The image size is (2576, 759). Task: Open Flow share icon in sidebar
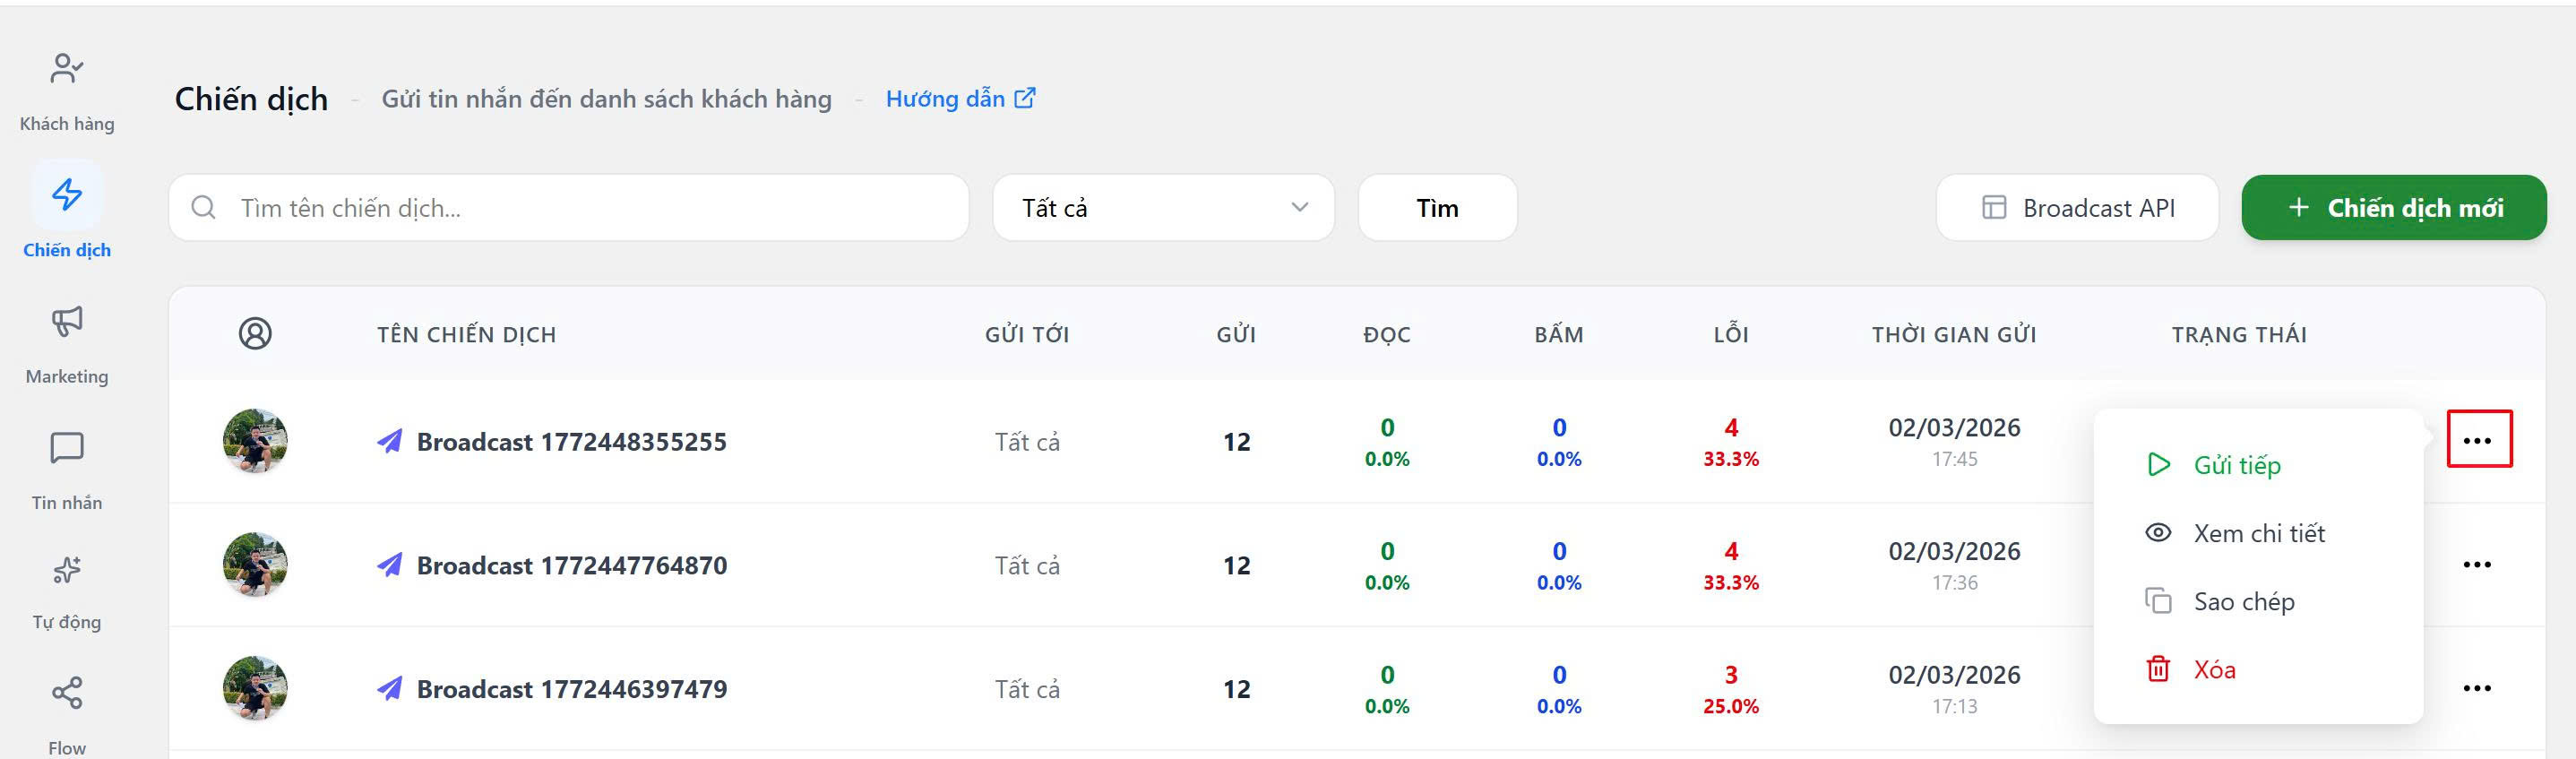[x=66, y=694]
